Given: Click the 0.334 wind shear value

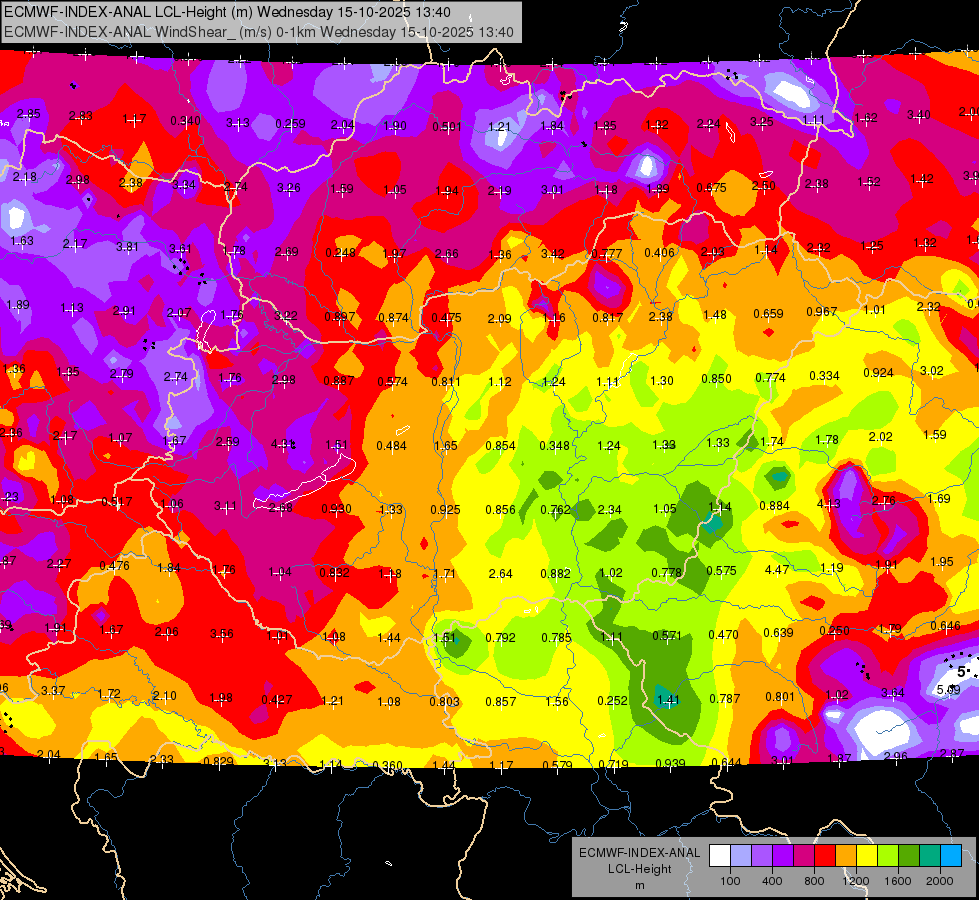Looking at the screenshot, I should pyautogui.click(x=824, y=375).
